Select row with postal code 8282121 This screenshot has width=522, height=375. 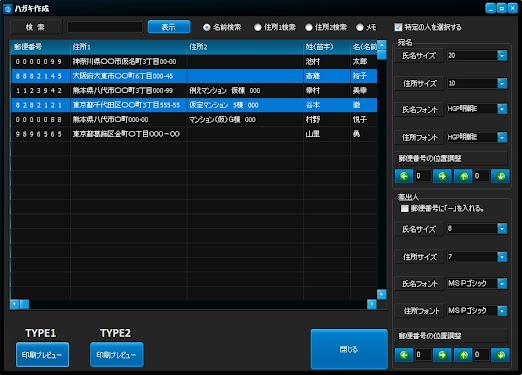tap(194, 105)
